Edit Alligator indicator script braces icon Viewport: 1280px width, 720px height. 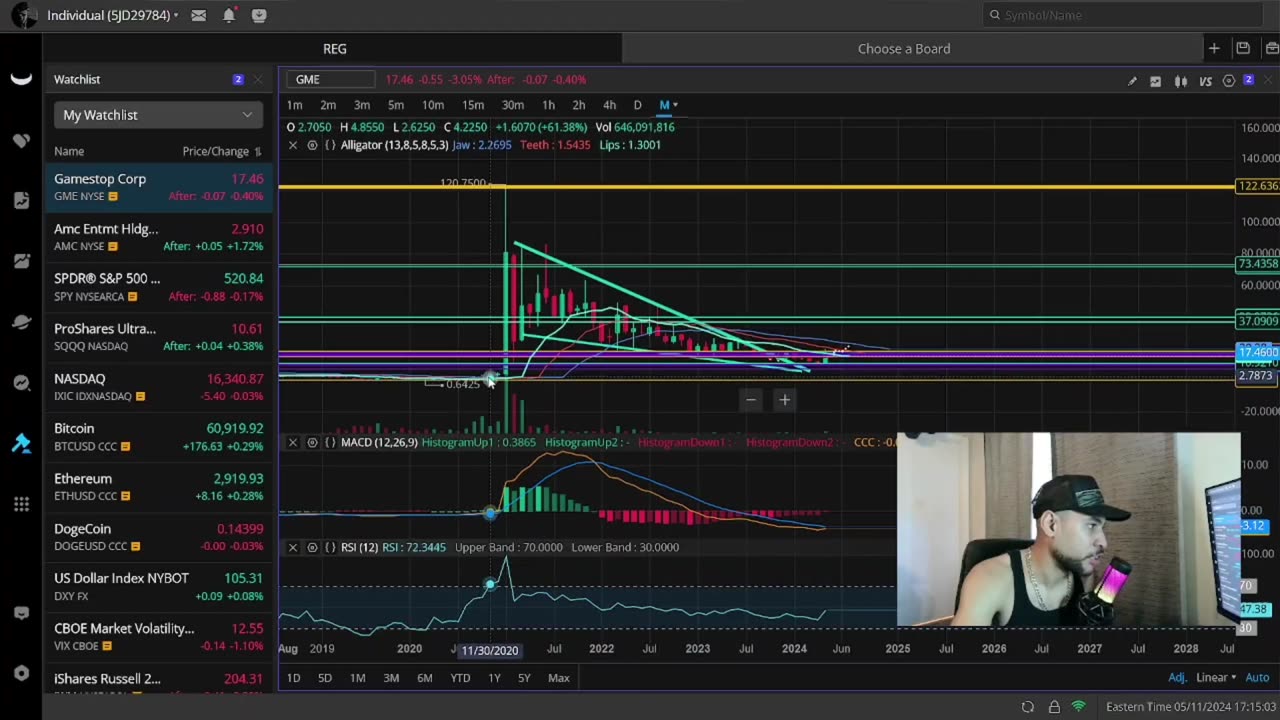pyautogui.click(x=330, y=145)
